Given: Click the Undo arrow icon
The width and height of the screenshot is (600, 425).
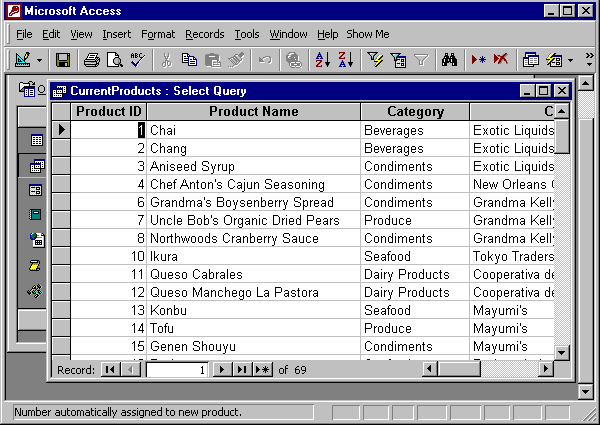Looking at the screenshot, I should (x=265, y=60).
